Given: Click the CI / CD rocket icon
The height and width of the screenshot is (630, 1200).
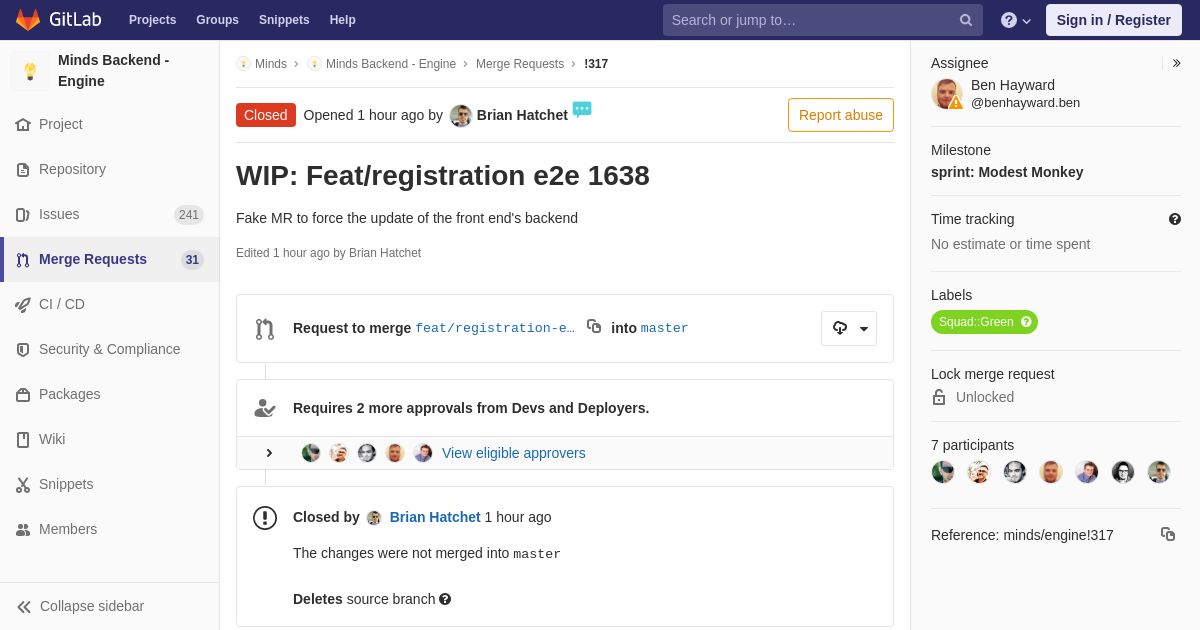Looking at the screenshot, I should click(23, 305).
